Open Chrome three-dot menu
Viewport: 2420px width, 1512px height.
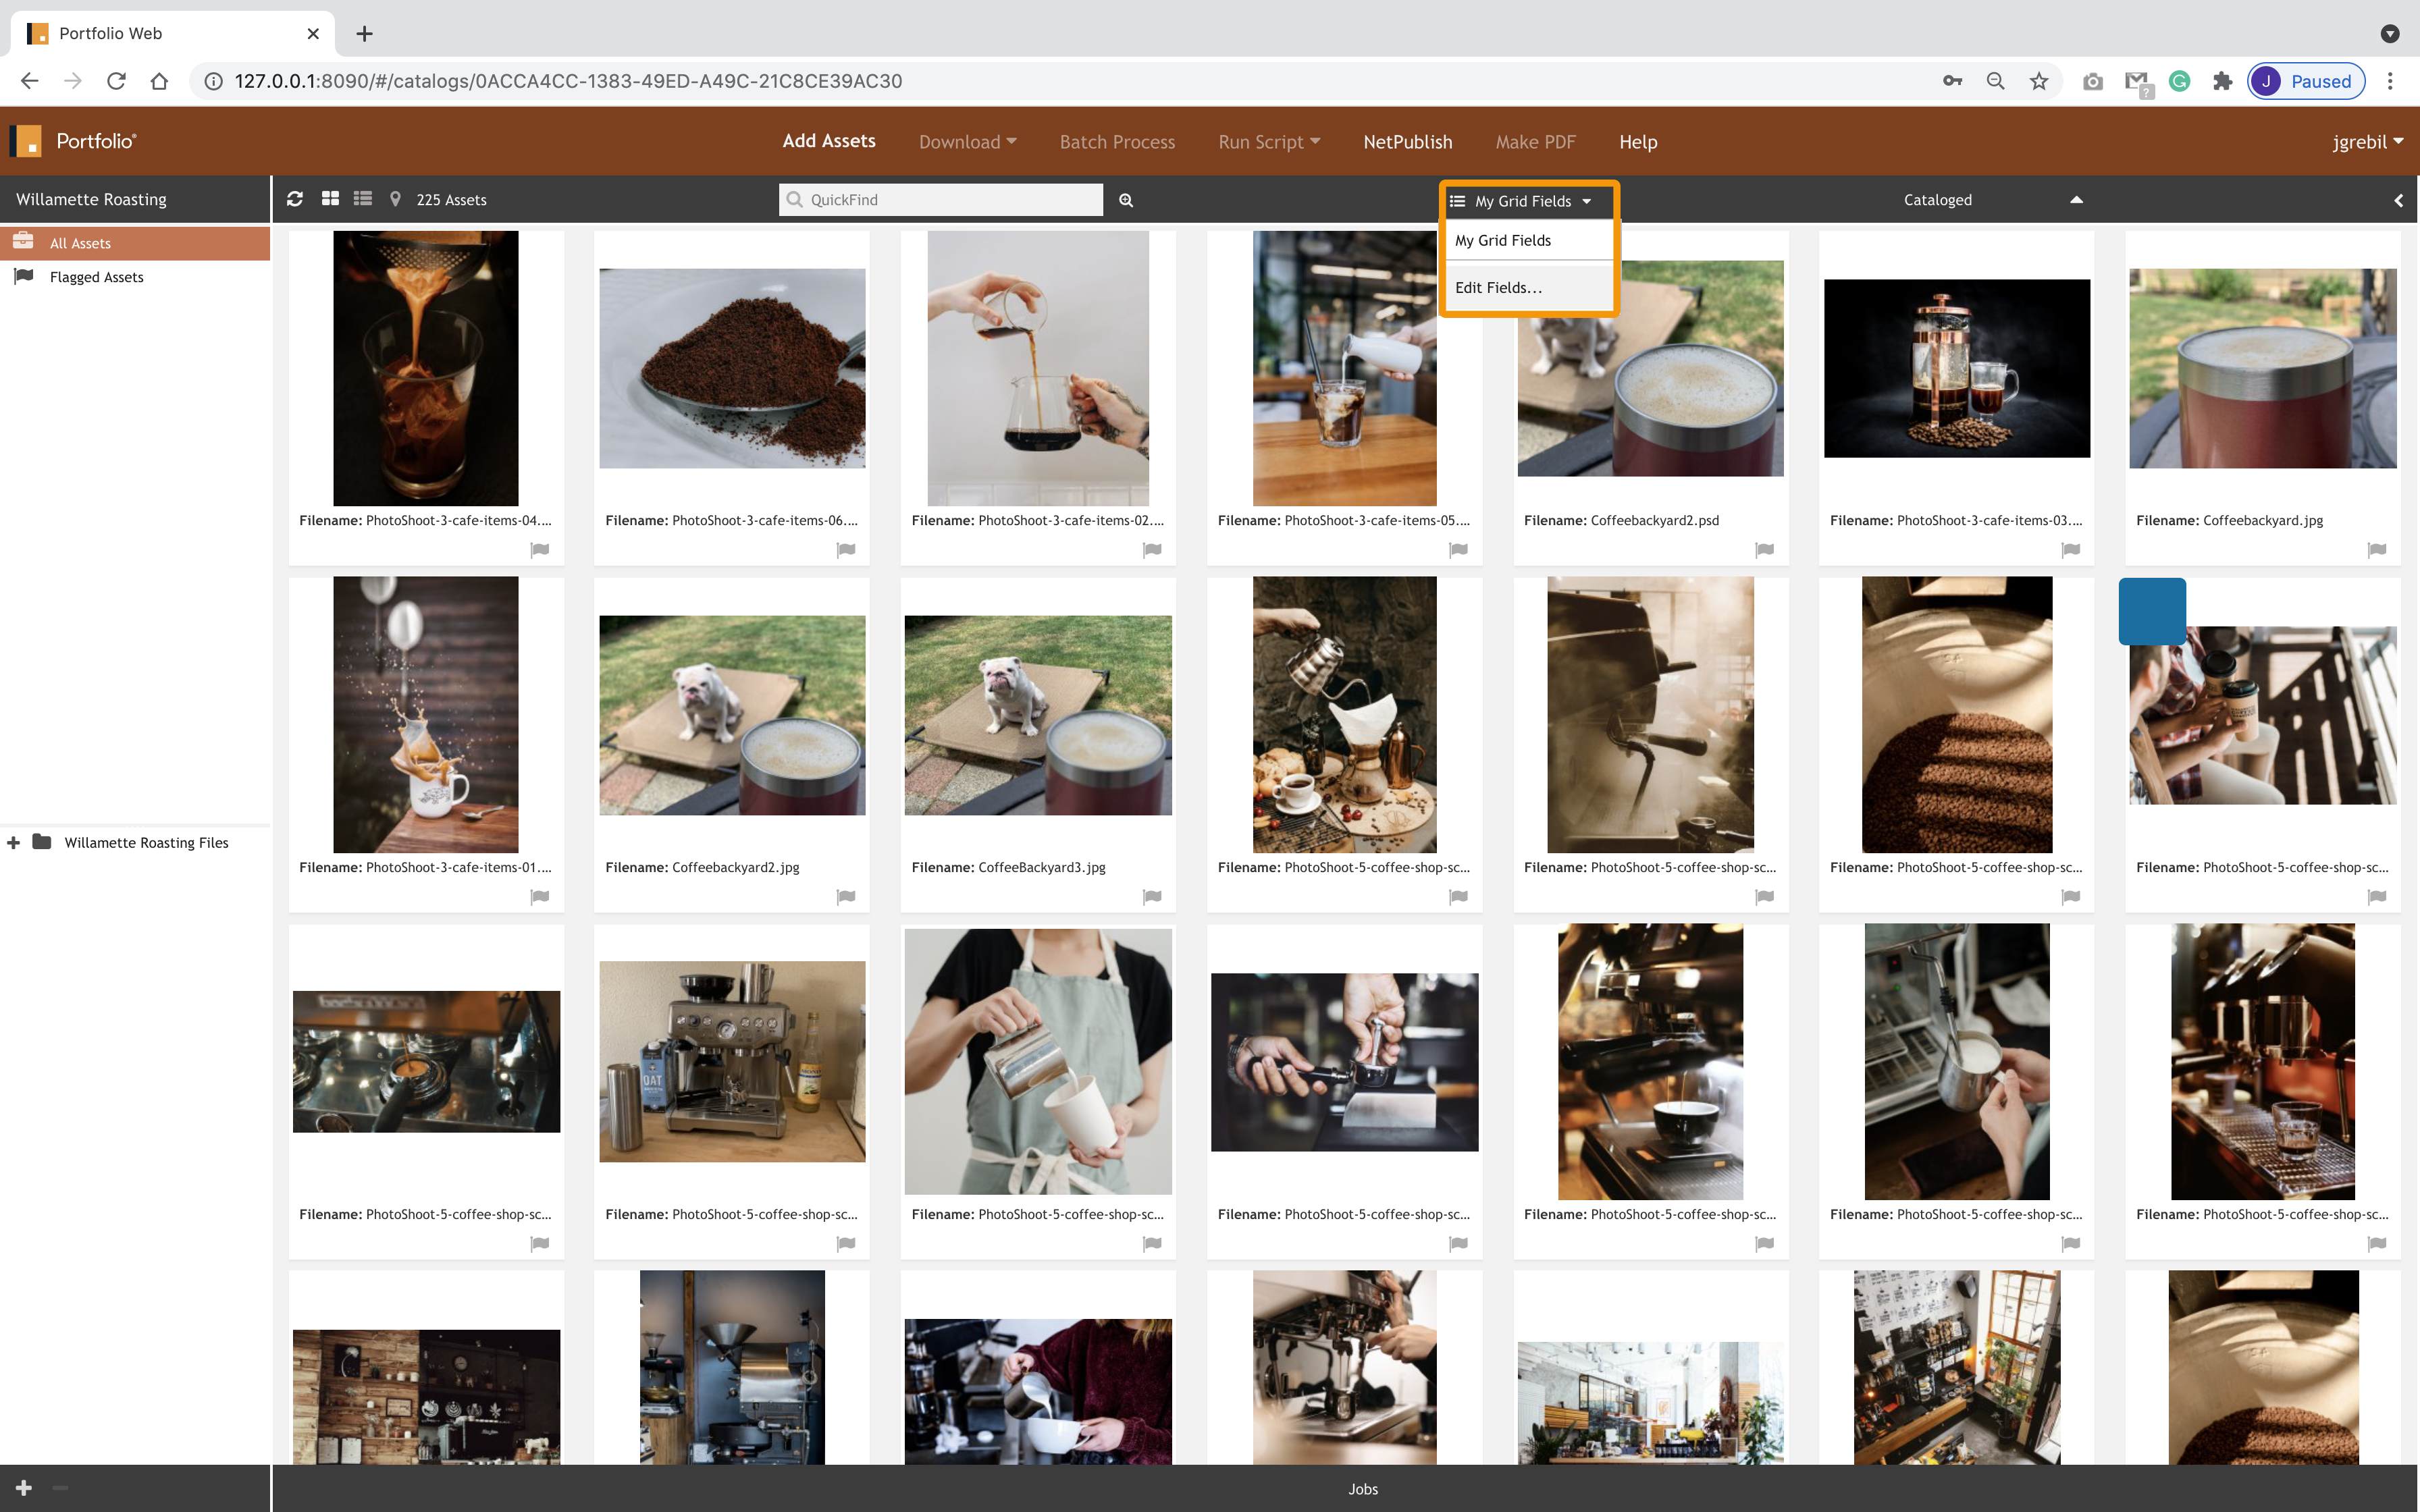click(x=2390, y=81)
